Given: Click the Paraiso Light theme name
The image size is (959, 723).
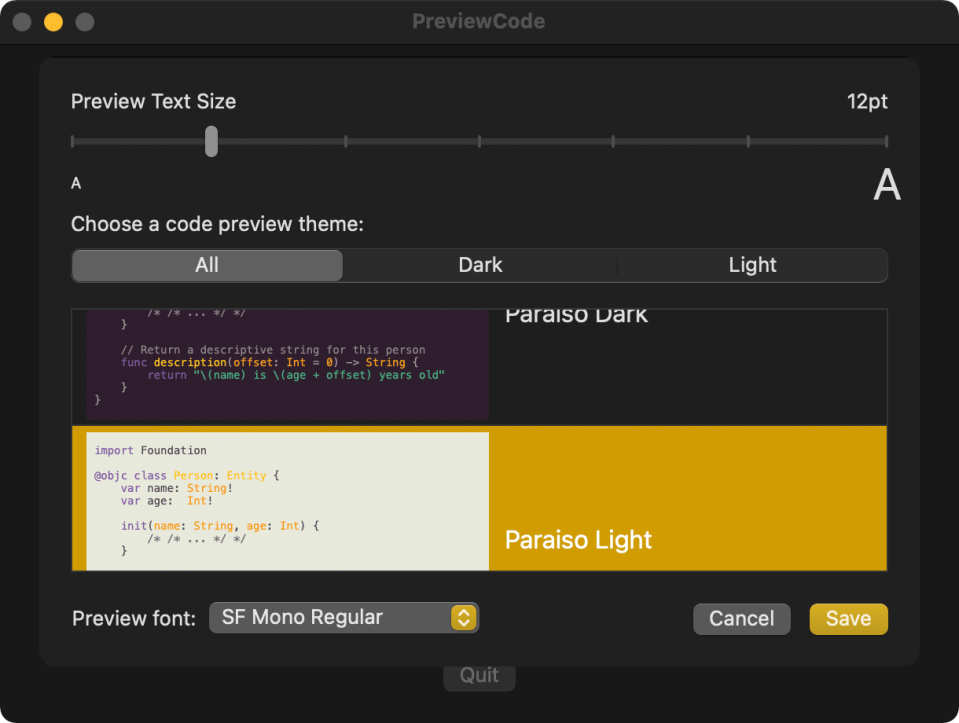Looking at the screenshot, I should click(578, 540).
